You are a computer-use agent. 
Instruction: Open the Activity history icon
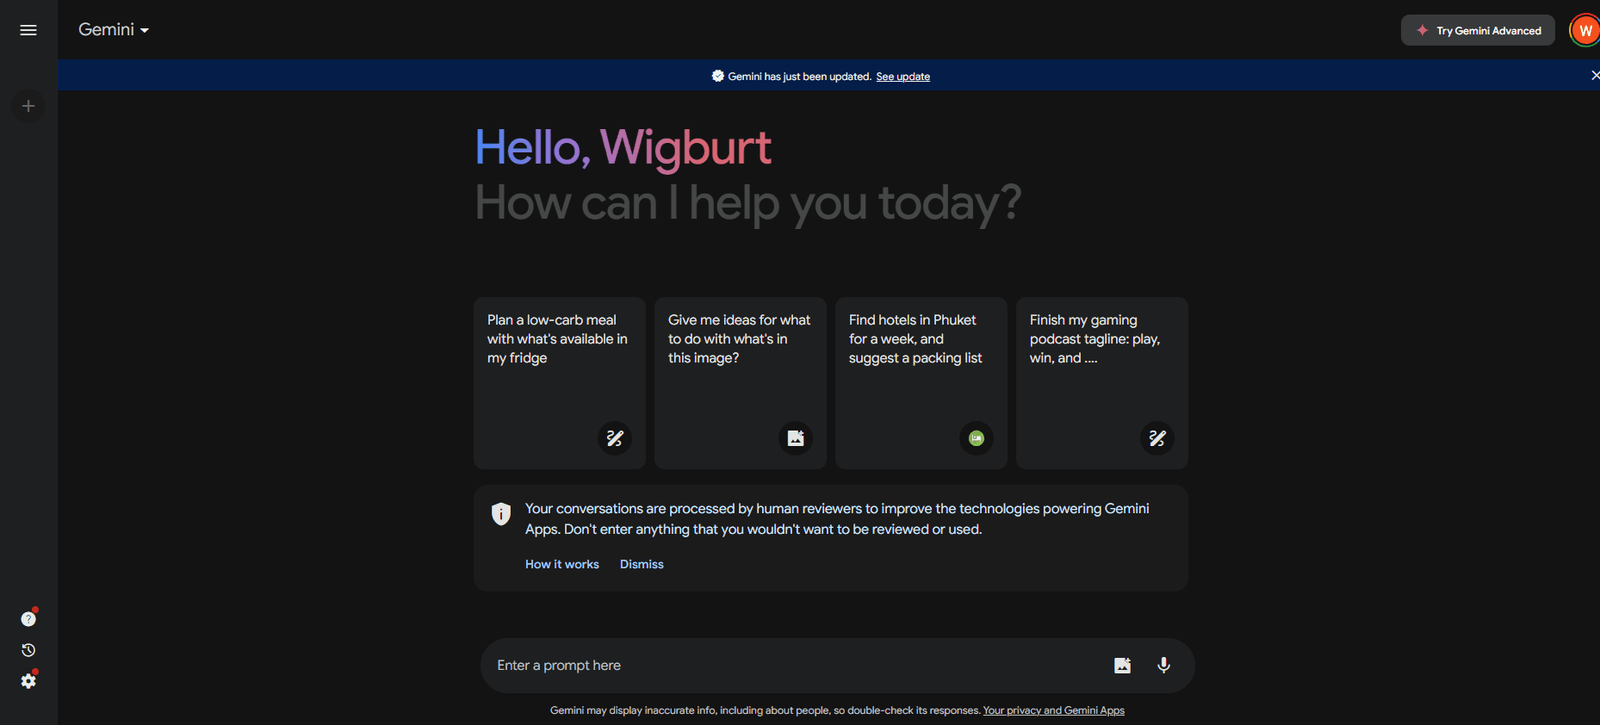(x=28, y=650)
